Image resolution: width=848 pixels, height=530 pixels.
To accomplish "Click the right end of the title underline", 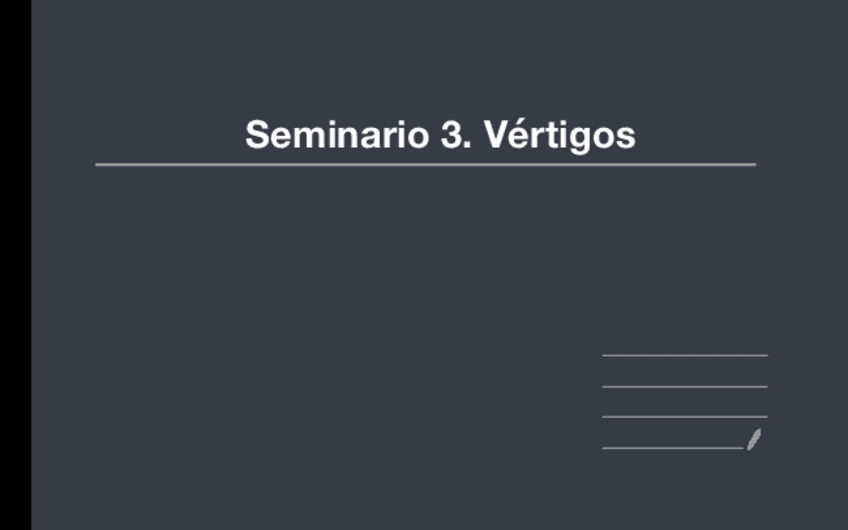I will click(752, 164).
